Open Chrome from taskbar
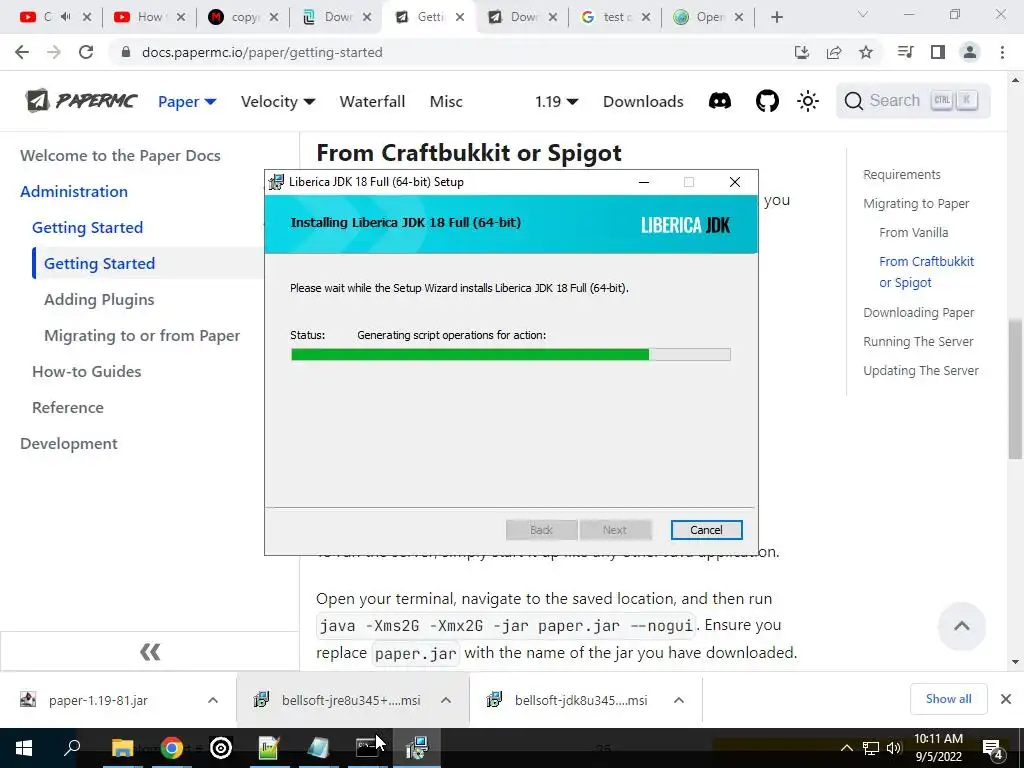Viewport: 1024px width, 768px height. pyautogui.click(x=171, y=748)
